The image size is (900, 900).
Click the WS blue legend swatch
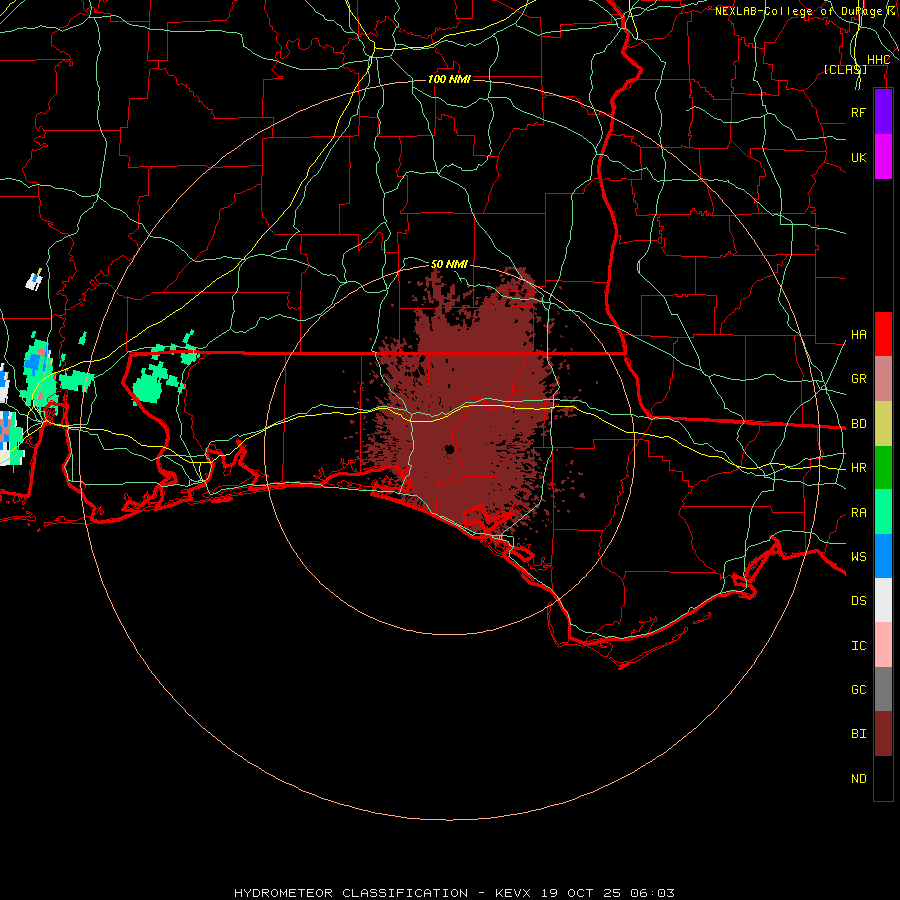point(883,556)
